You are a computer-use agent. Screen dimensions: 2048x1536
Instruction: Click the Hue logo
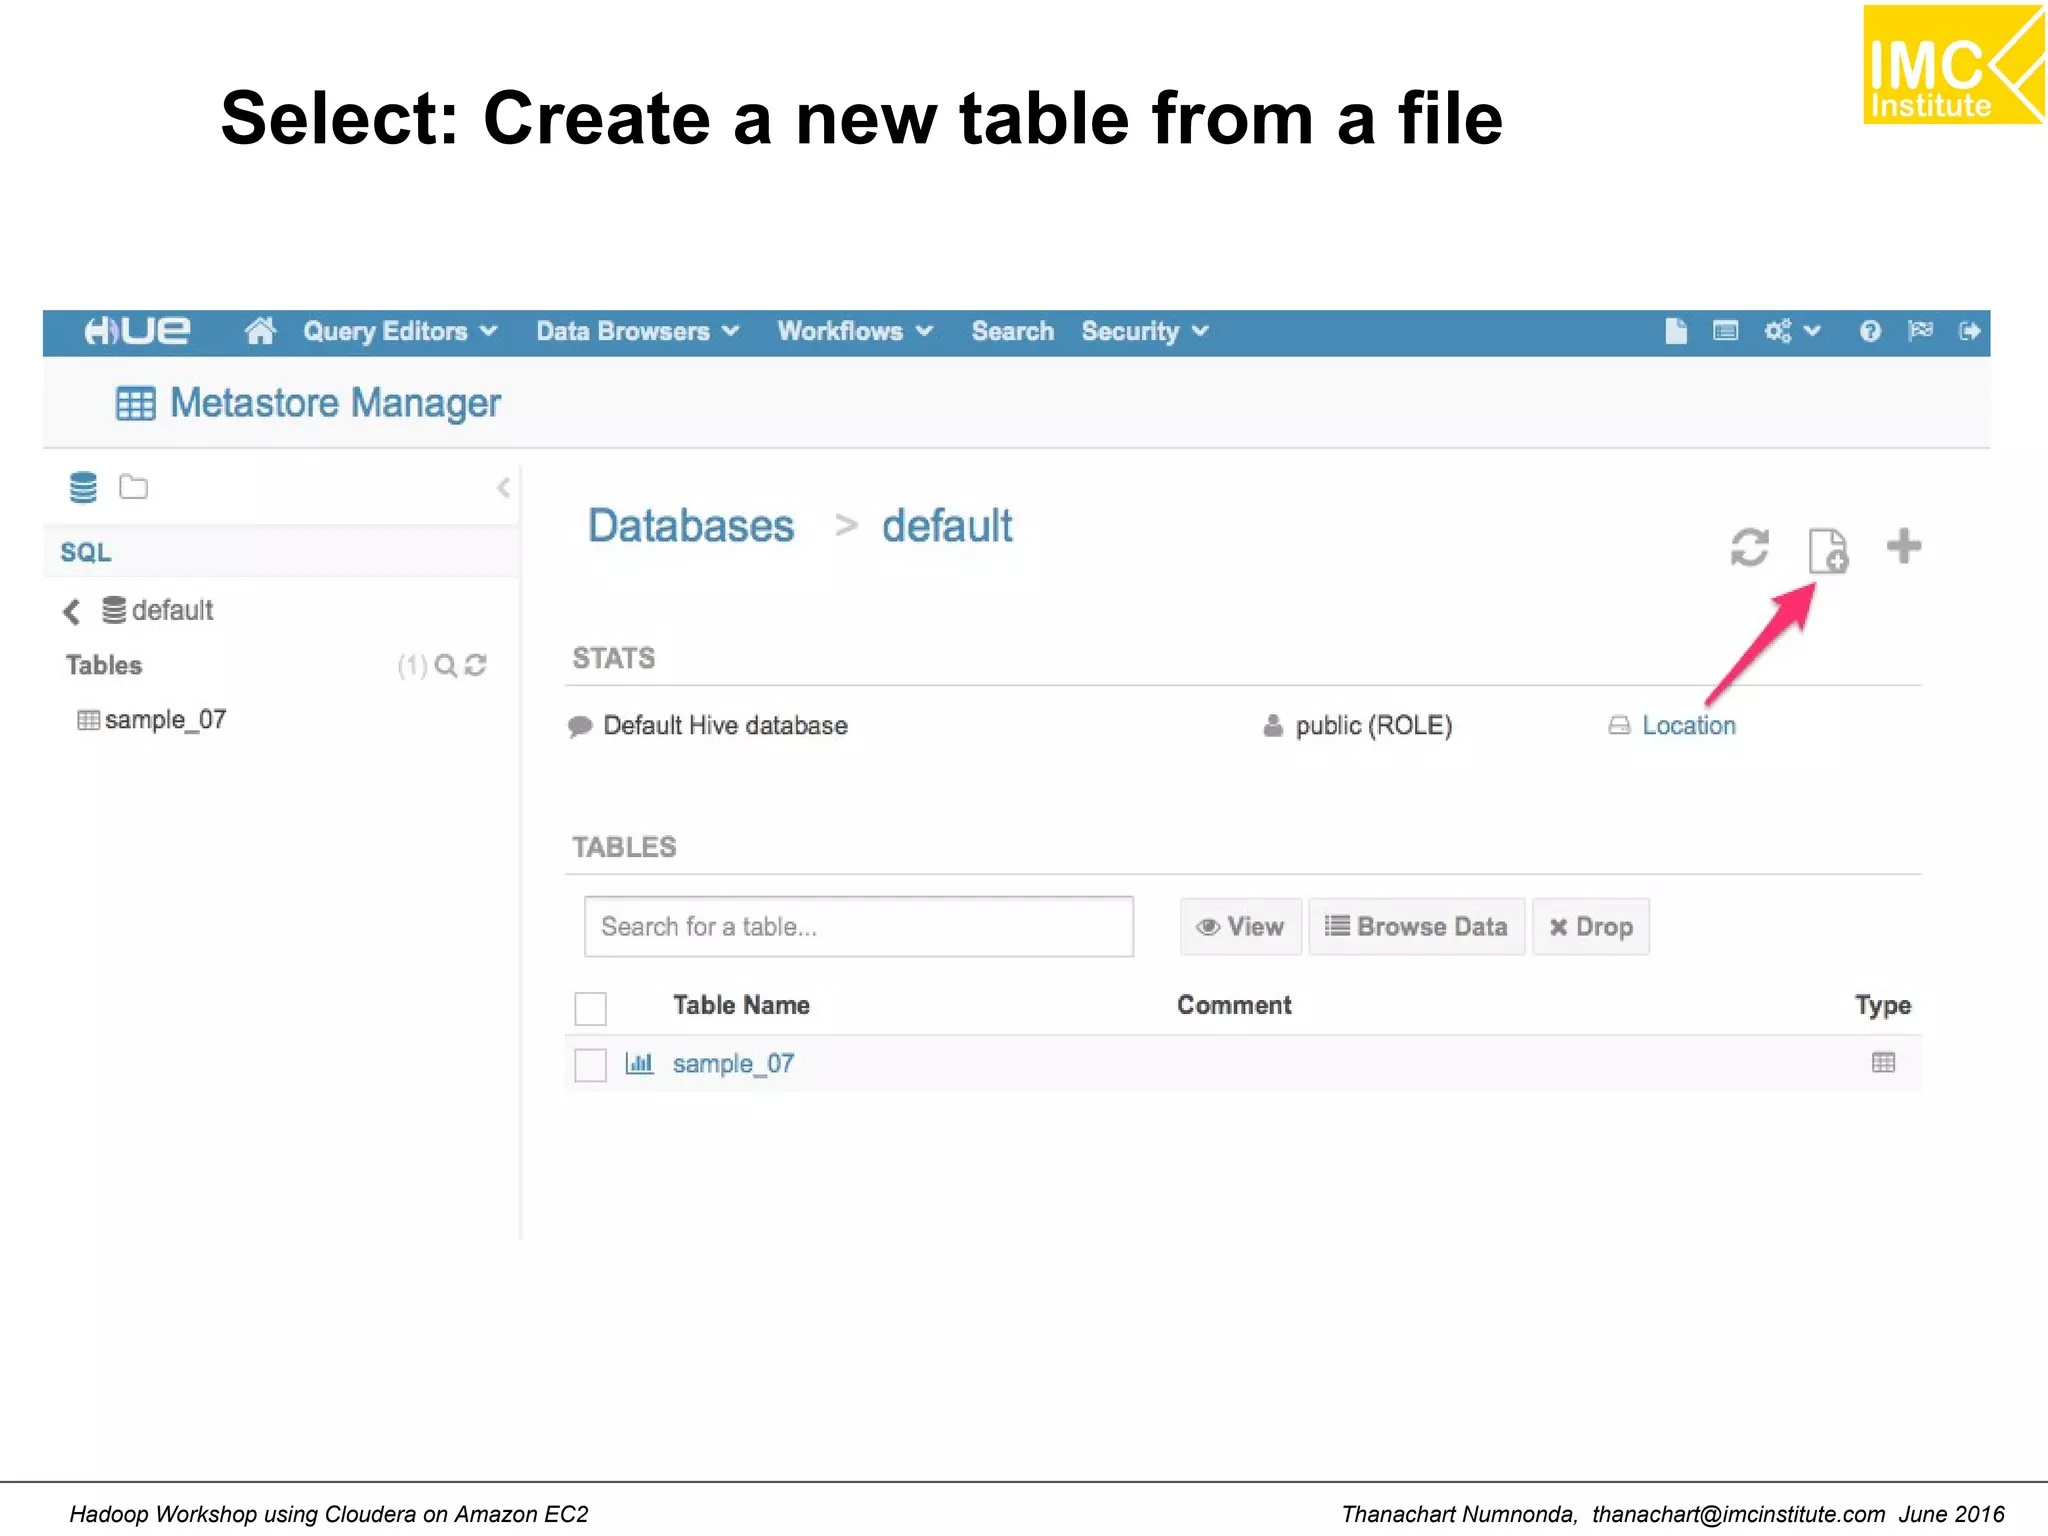point(137,331)
